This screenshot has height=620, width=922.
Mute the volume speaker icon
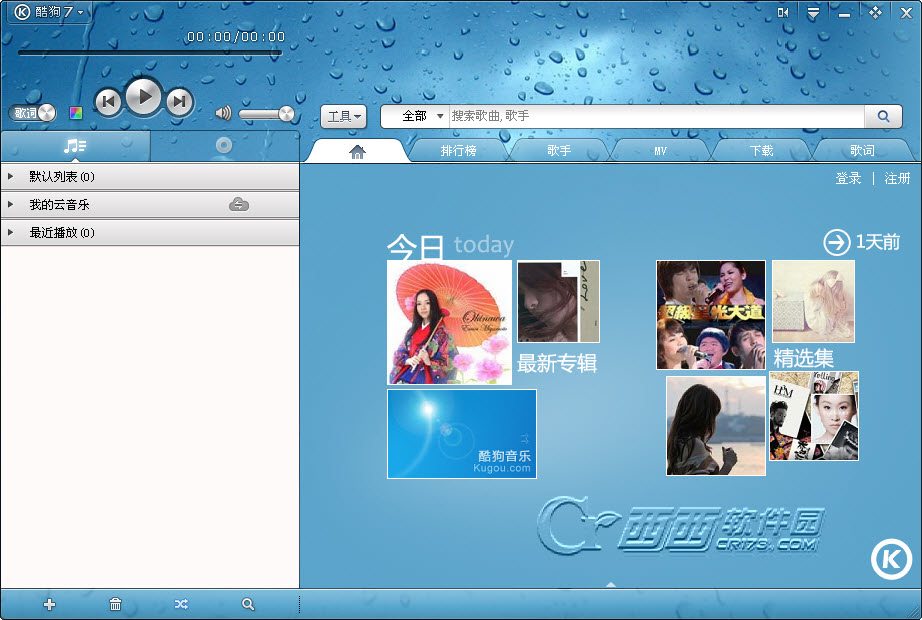click(223, 113)
